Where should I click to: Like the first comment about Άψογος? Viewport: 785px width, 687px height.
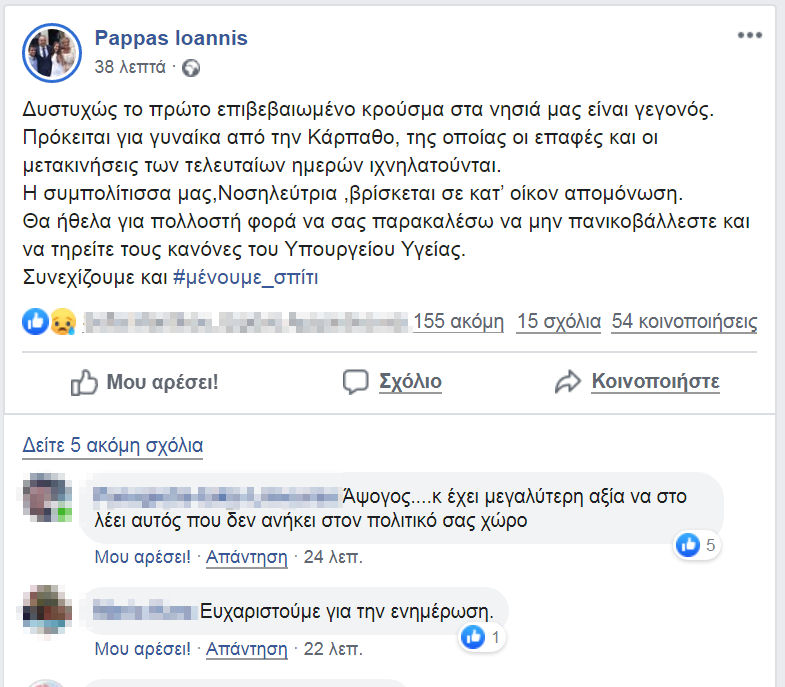[x=142, y=556]
